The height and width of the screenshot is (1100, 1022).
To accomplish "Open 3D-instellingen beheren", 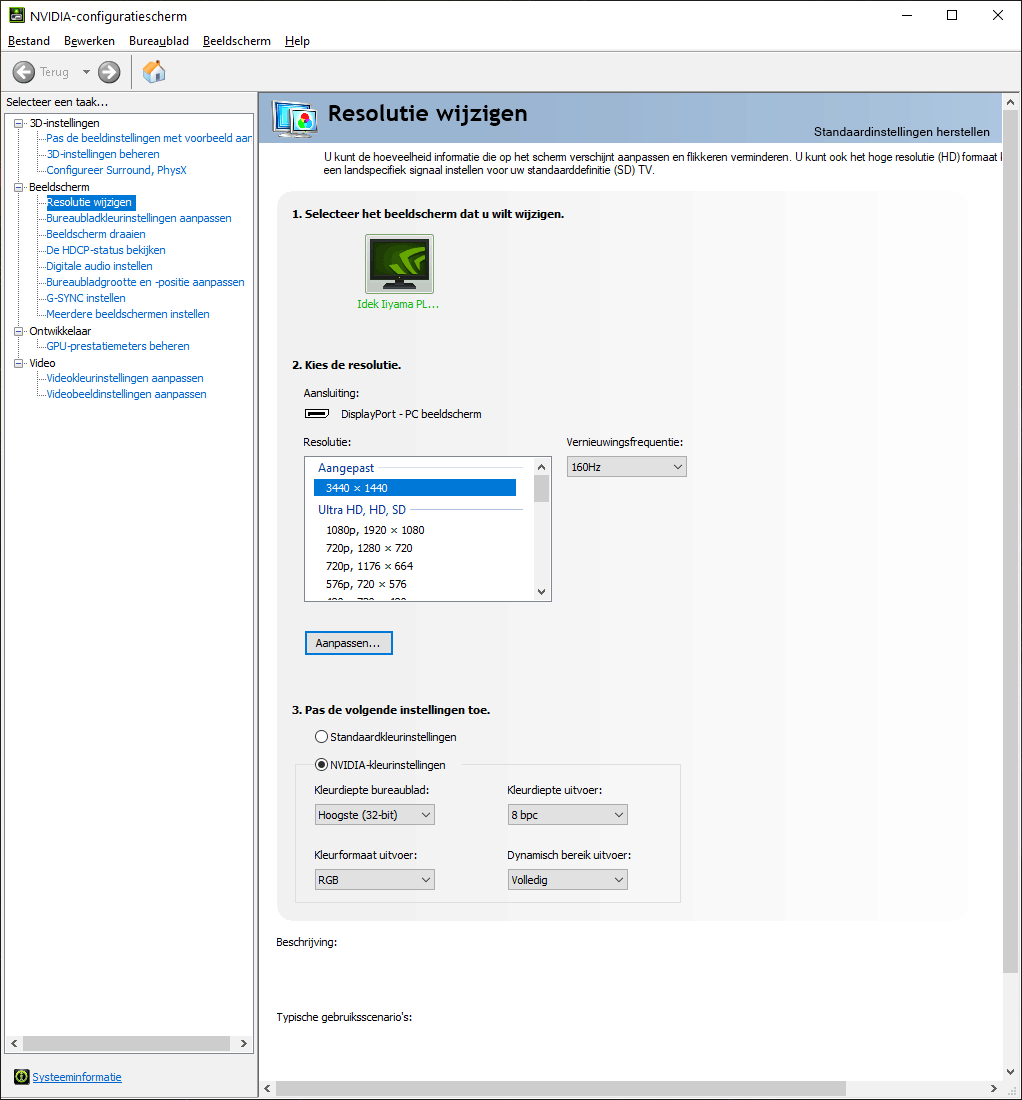I will 103,154.
